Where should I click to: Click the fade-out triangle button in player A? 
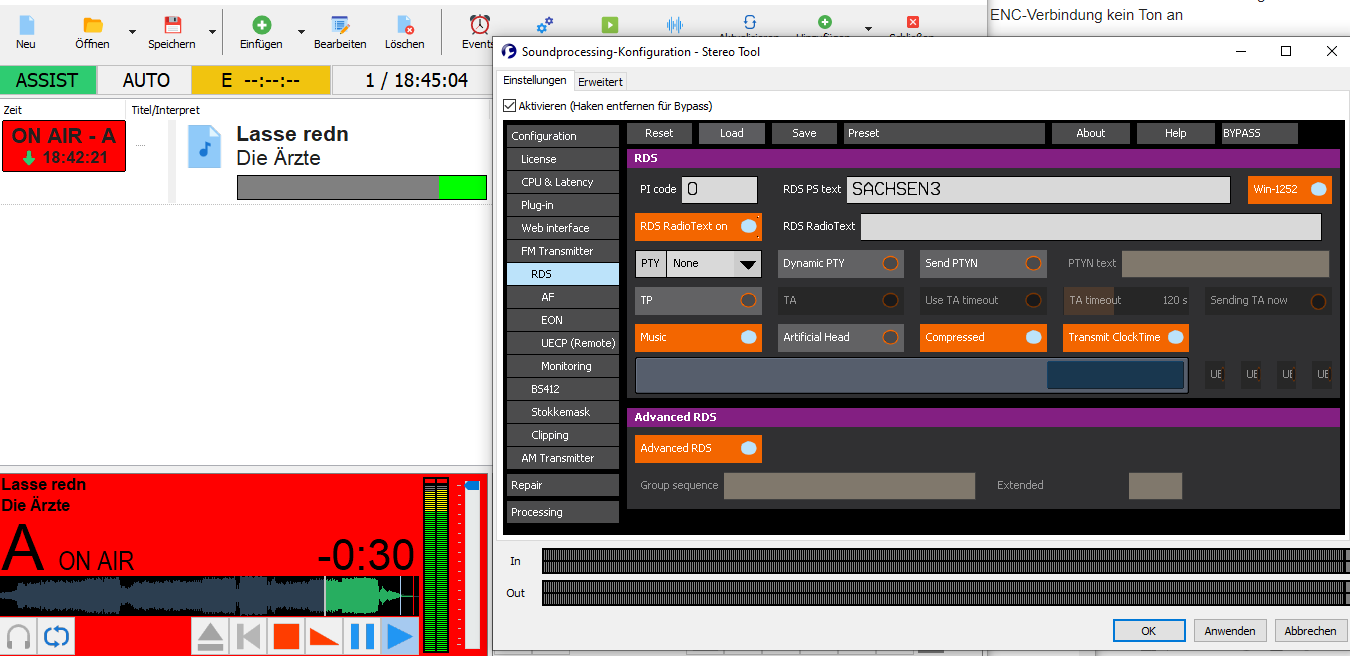pos(324,636)
